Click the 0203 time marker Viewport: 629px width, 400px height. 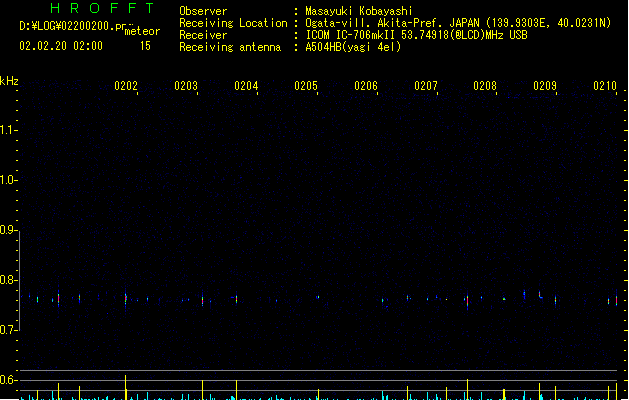coord(186,86)
